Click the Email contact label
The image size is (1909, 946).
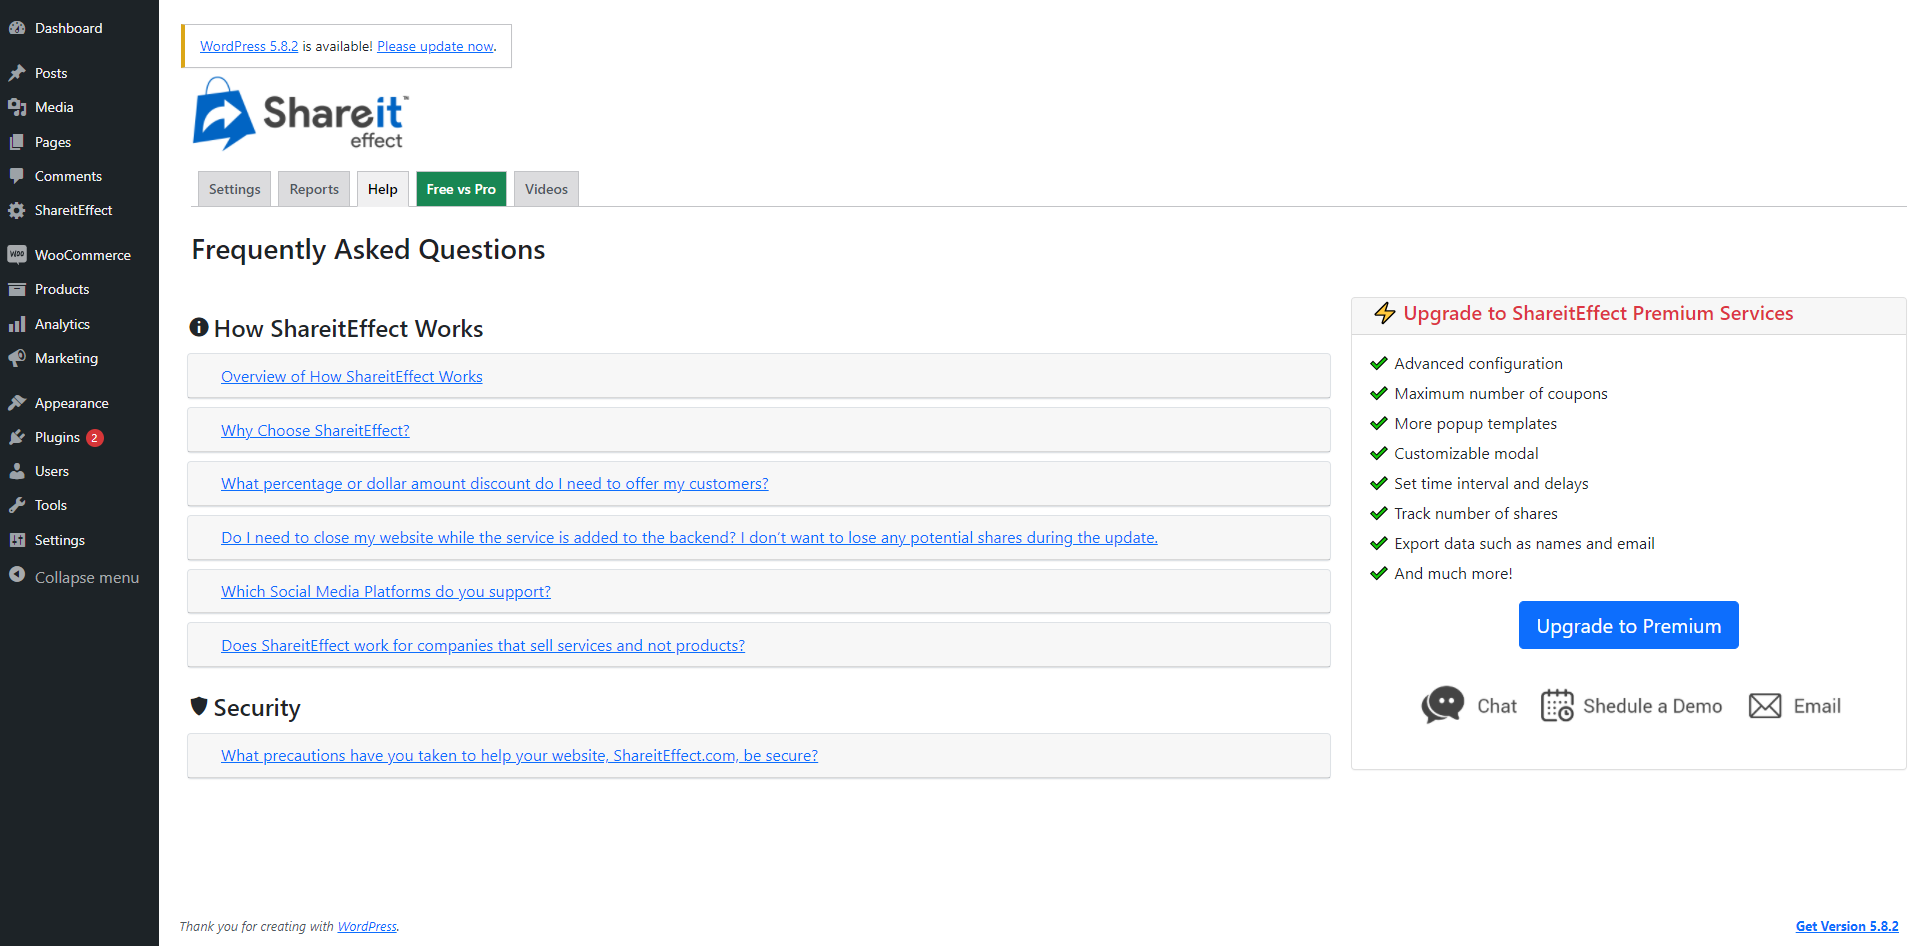pyautogui.click(x=1817, y=706)
